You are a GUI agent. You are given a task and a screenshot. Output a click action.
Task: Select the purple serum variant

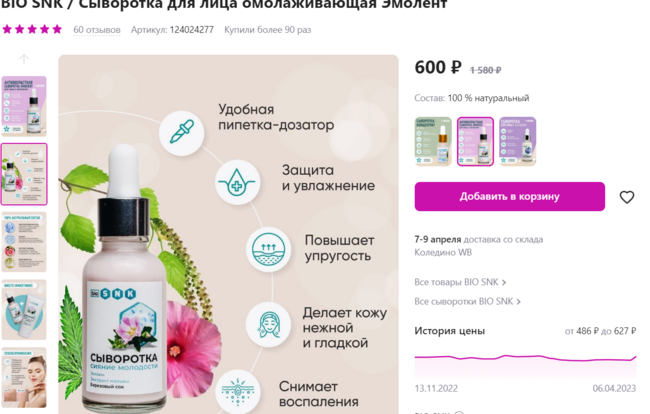click(518, 141)
